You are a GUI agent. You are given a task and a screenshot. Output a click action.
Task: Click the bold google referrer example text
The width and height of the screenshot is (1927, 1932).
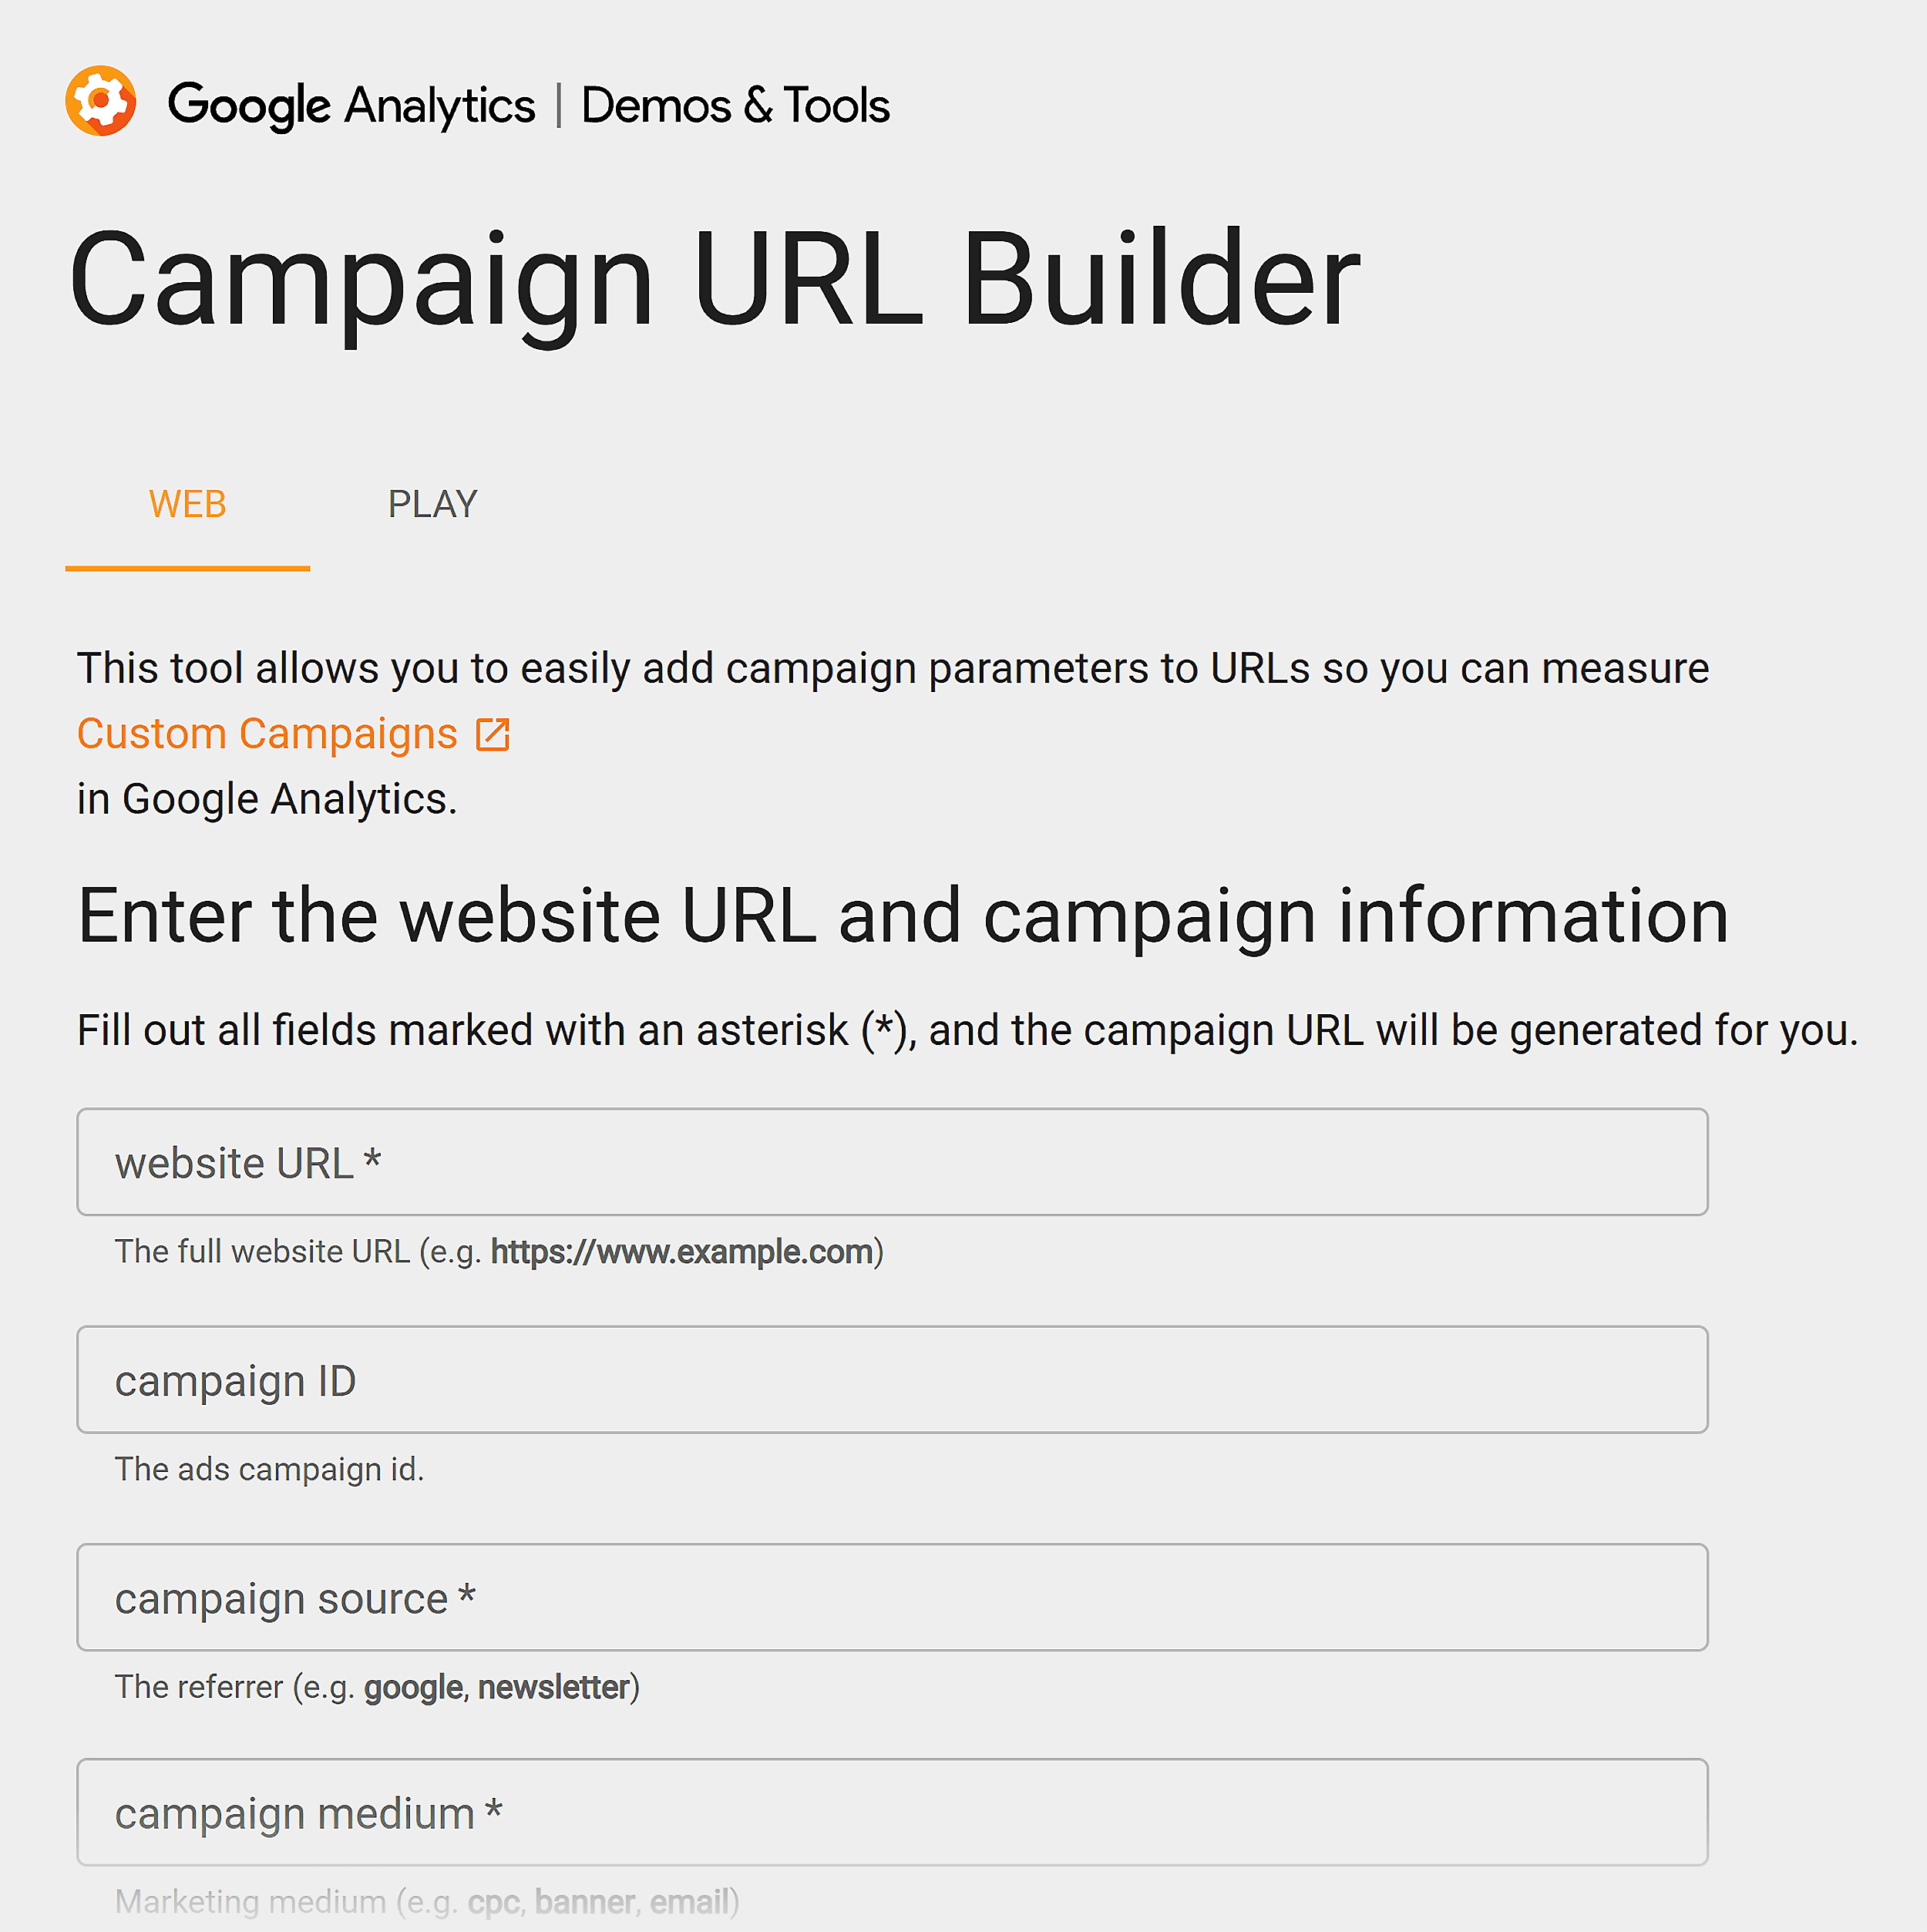point(414,1686)
